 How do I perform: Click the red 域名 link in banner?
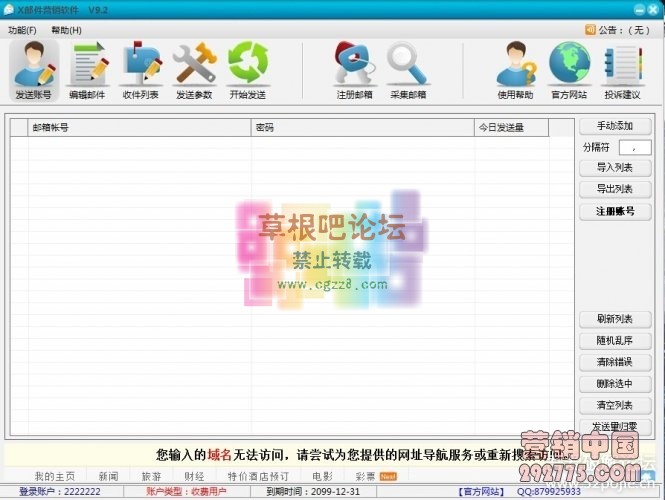(219, 455)
